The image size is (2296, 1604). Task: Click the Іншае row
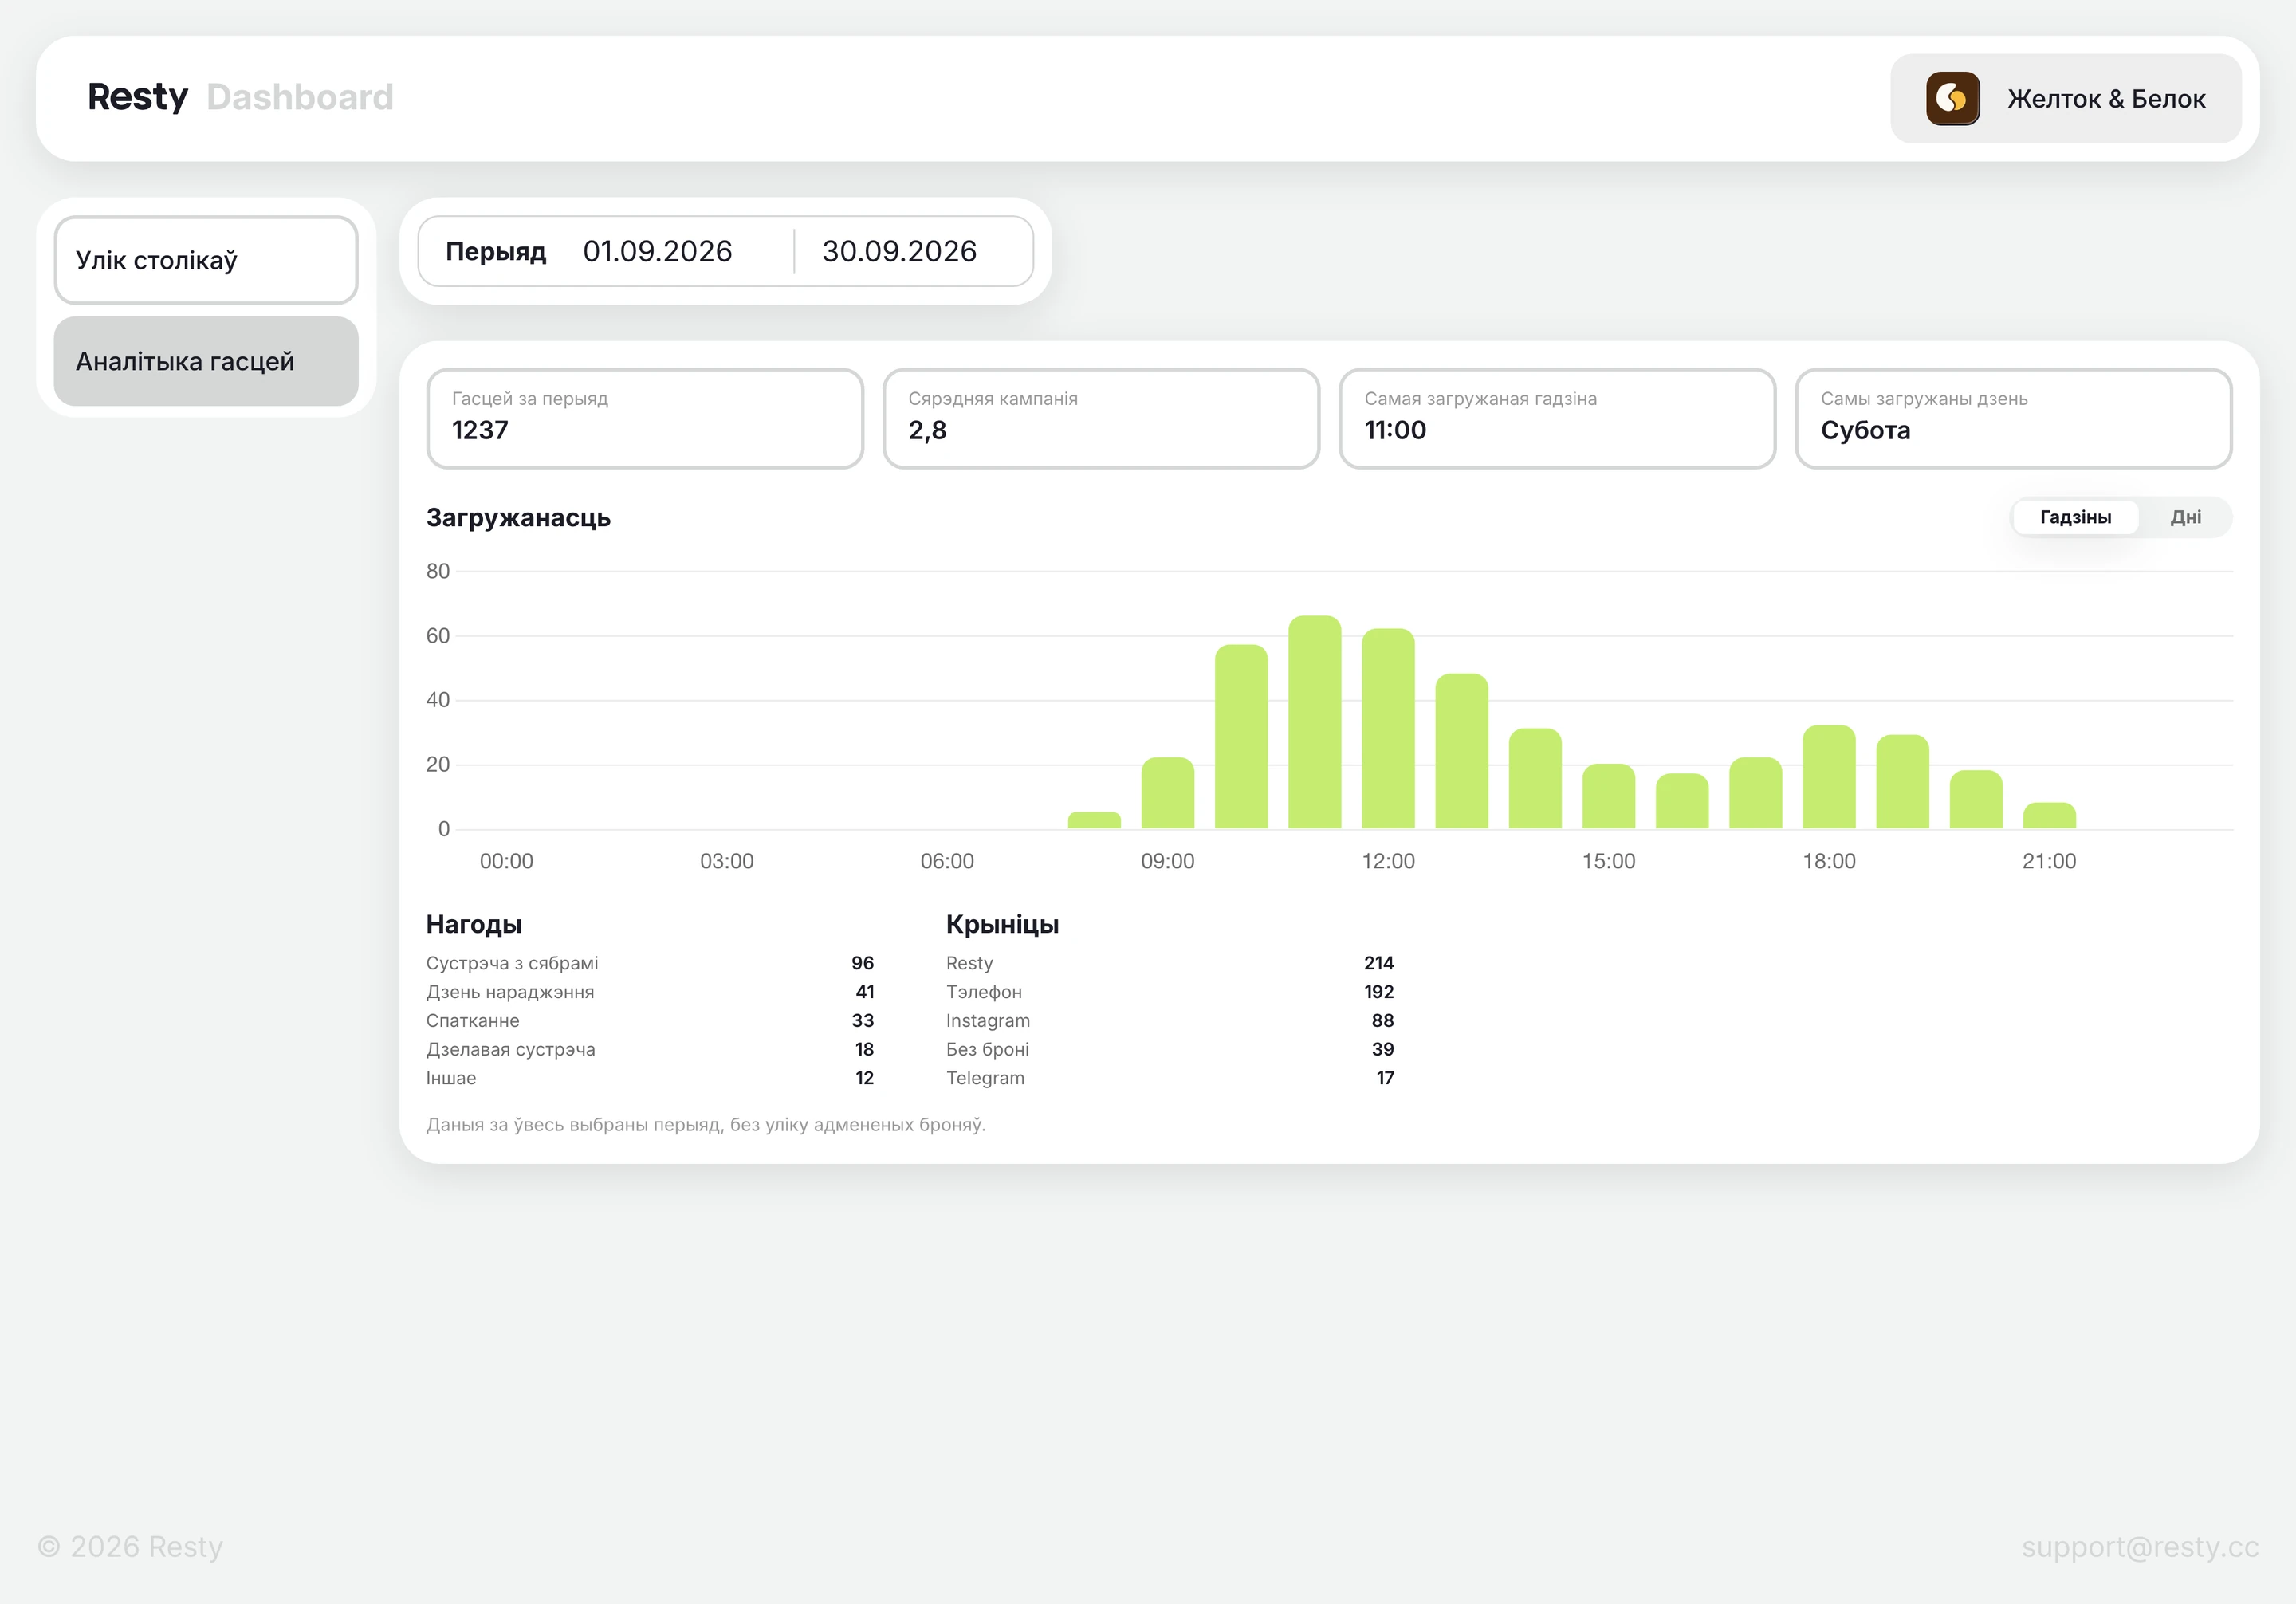click(x=650, y=1078)
